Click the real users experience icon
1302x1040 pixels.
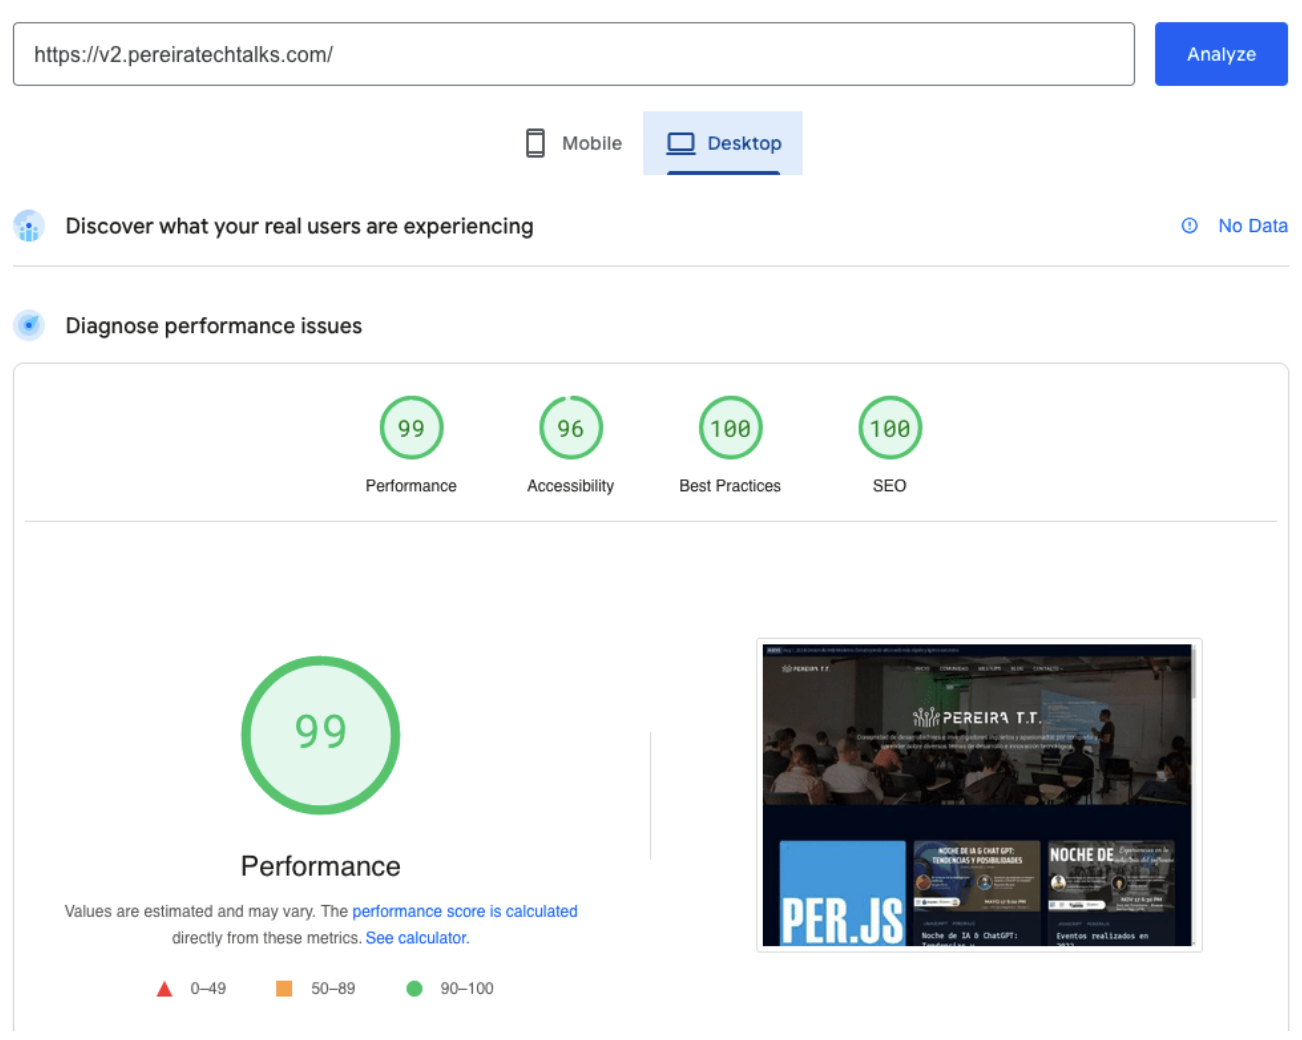coord(29,226)
